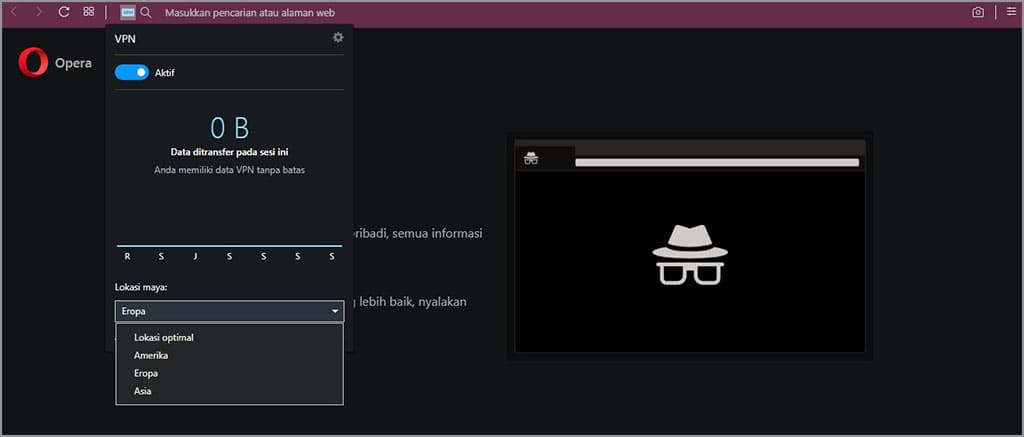Click the 'Lokasi maya:' label
The width and height of the screenshot is (1024, 437).
click(141, 287)
